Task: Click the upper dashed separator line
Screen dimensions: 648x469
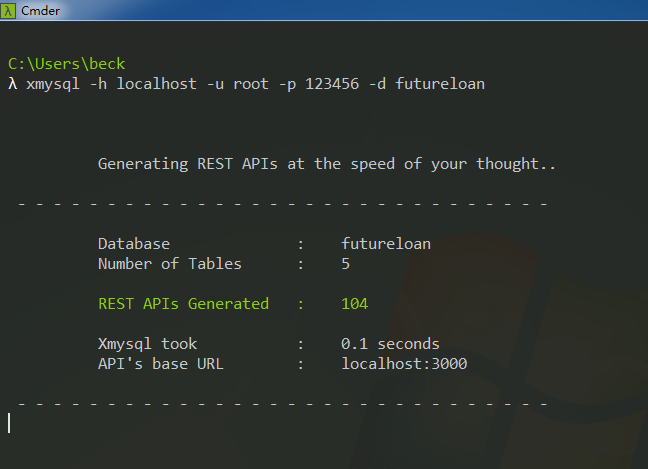Action: pos(282,204)
